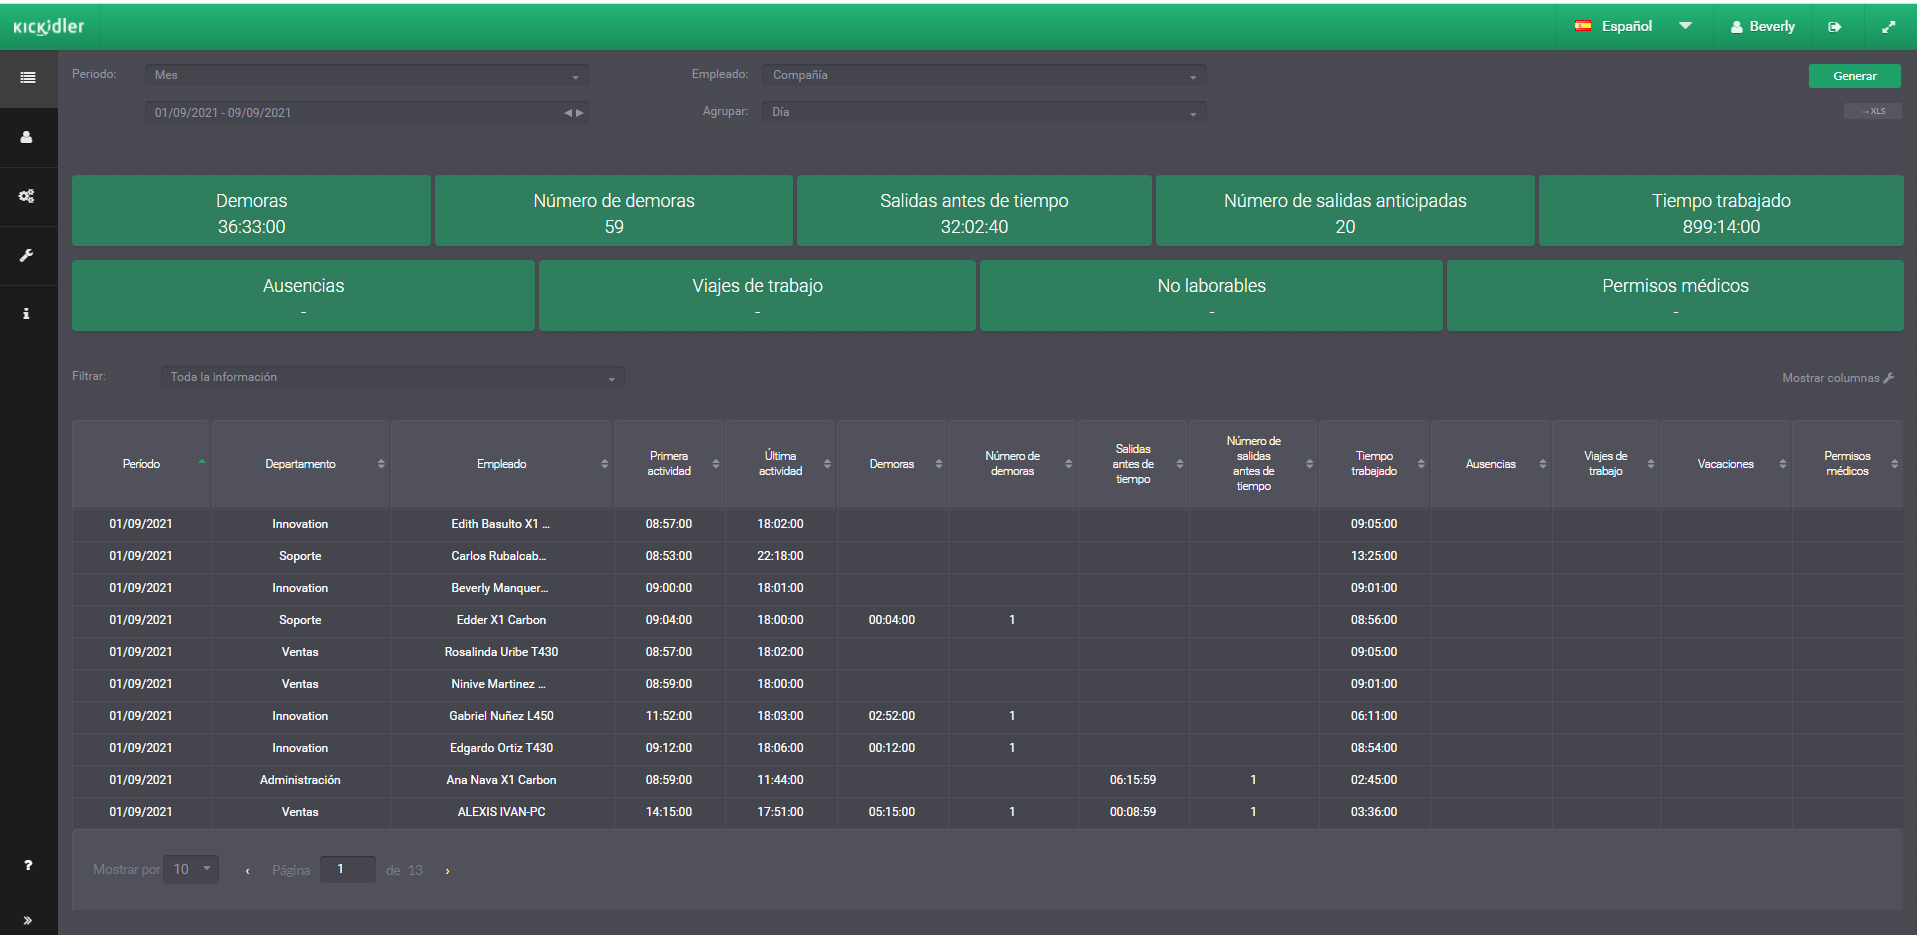
Task: Open the Español language dropdown
Action: (x=1635, y=26)
